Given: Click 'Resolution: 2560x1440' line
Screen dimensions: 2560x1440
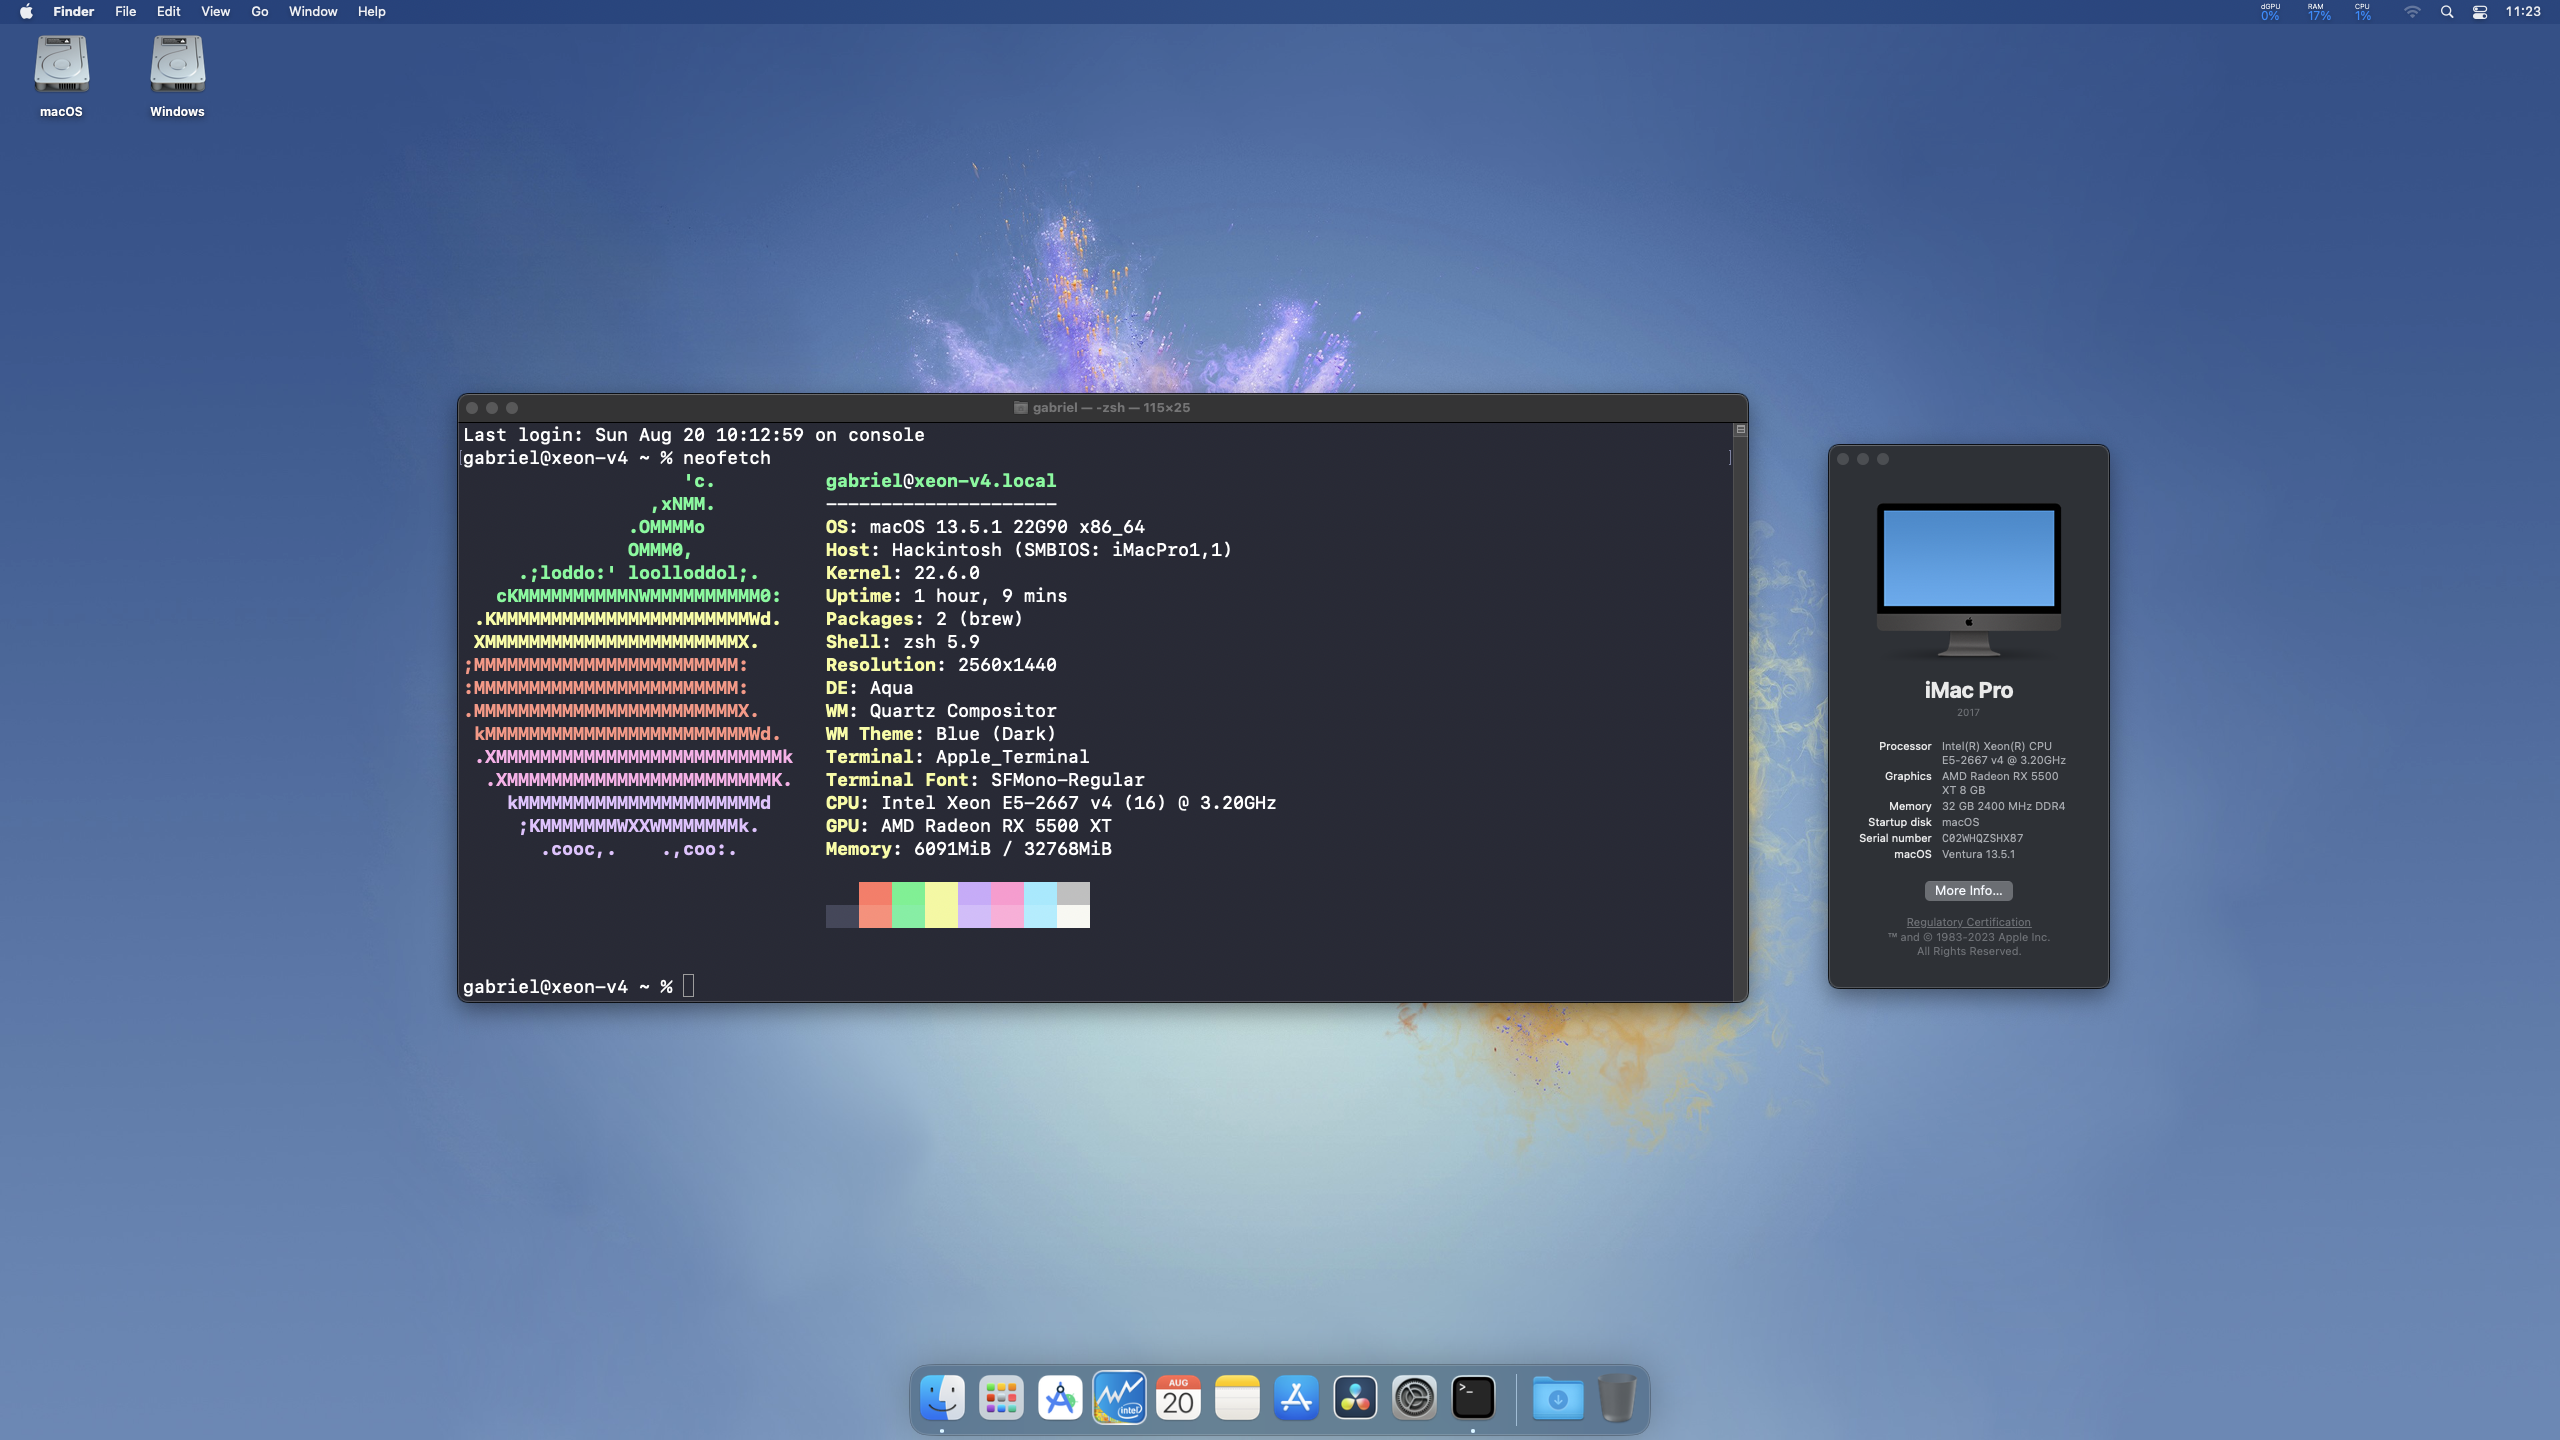Looking at the screenshot, I should [x=941, y=665].
